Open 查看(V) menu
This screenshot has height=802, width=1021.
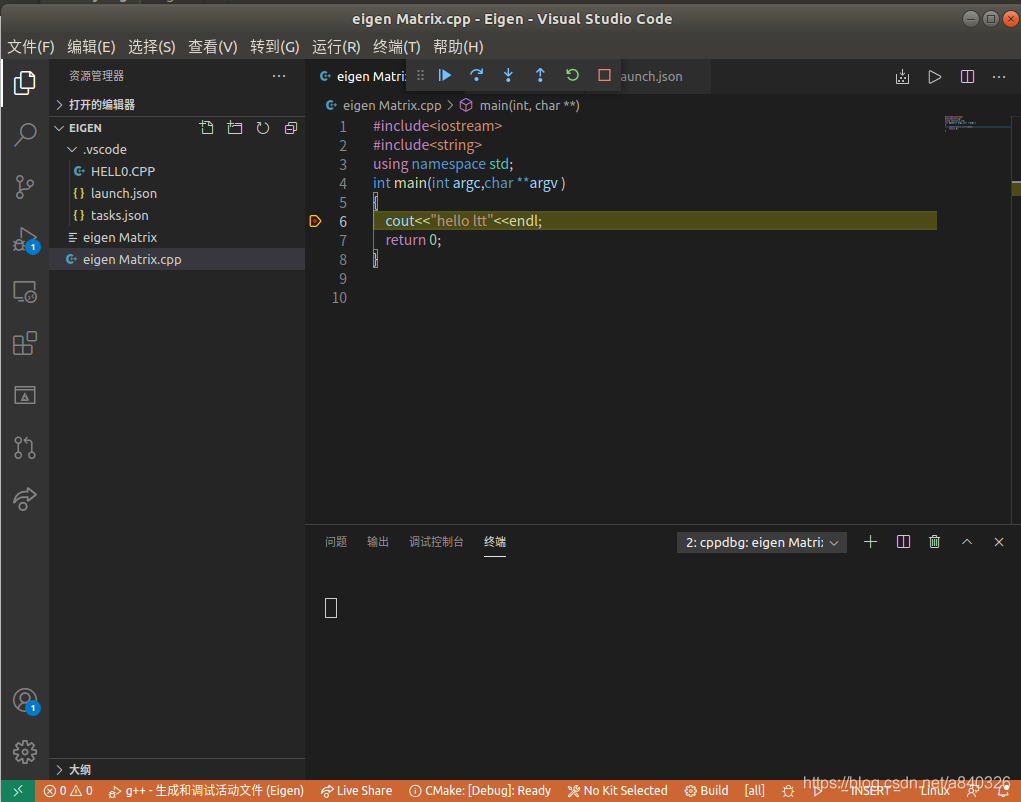pyautogui.click(x=213, y=47)
